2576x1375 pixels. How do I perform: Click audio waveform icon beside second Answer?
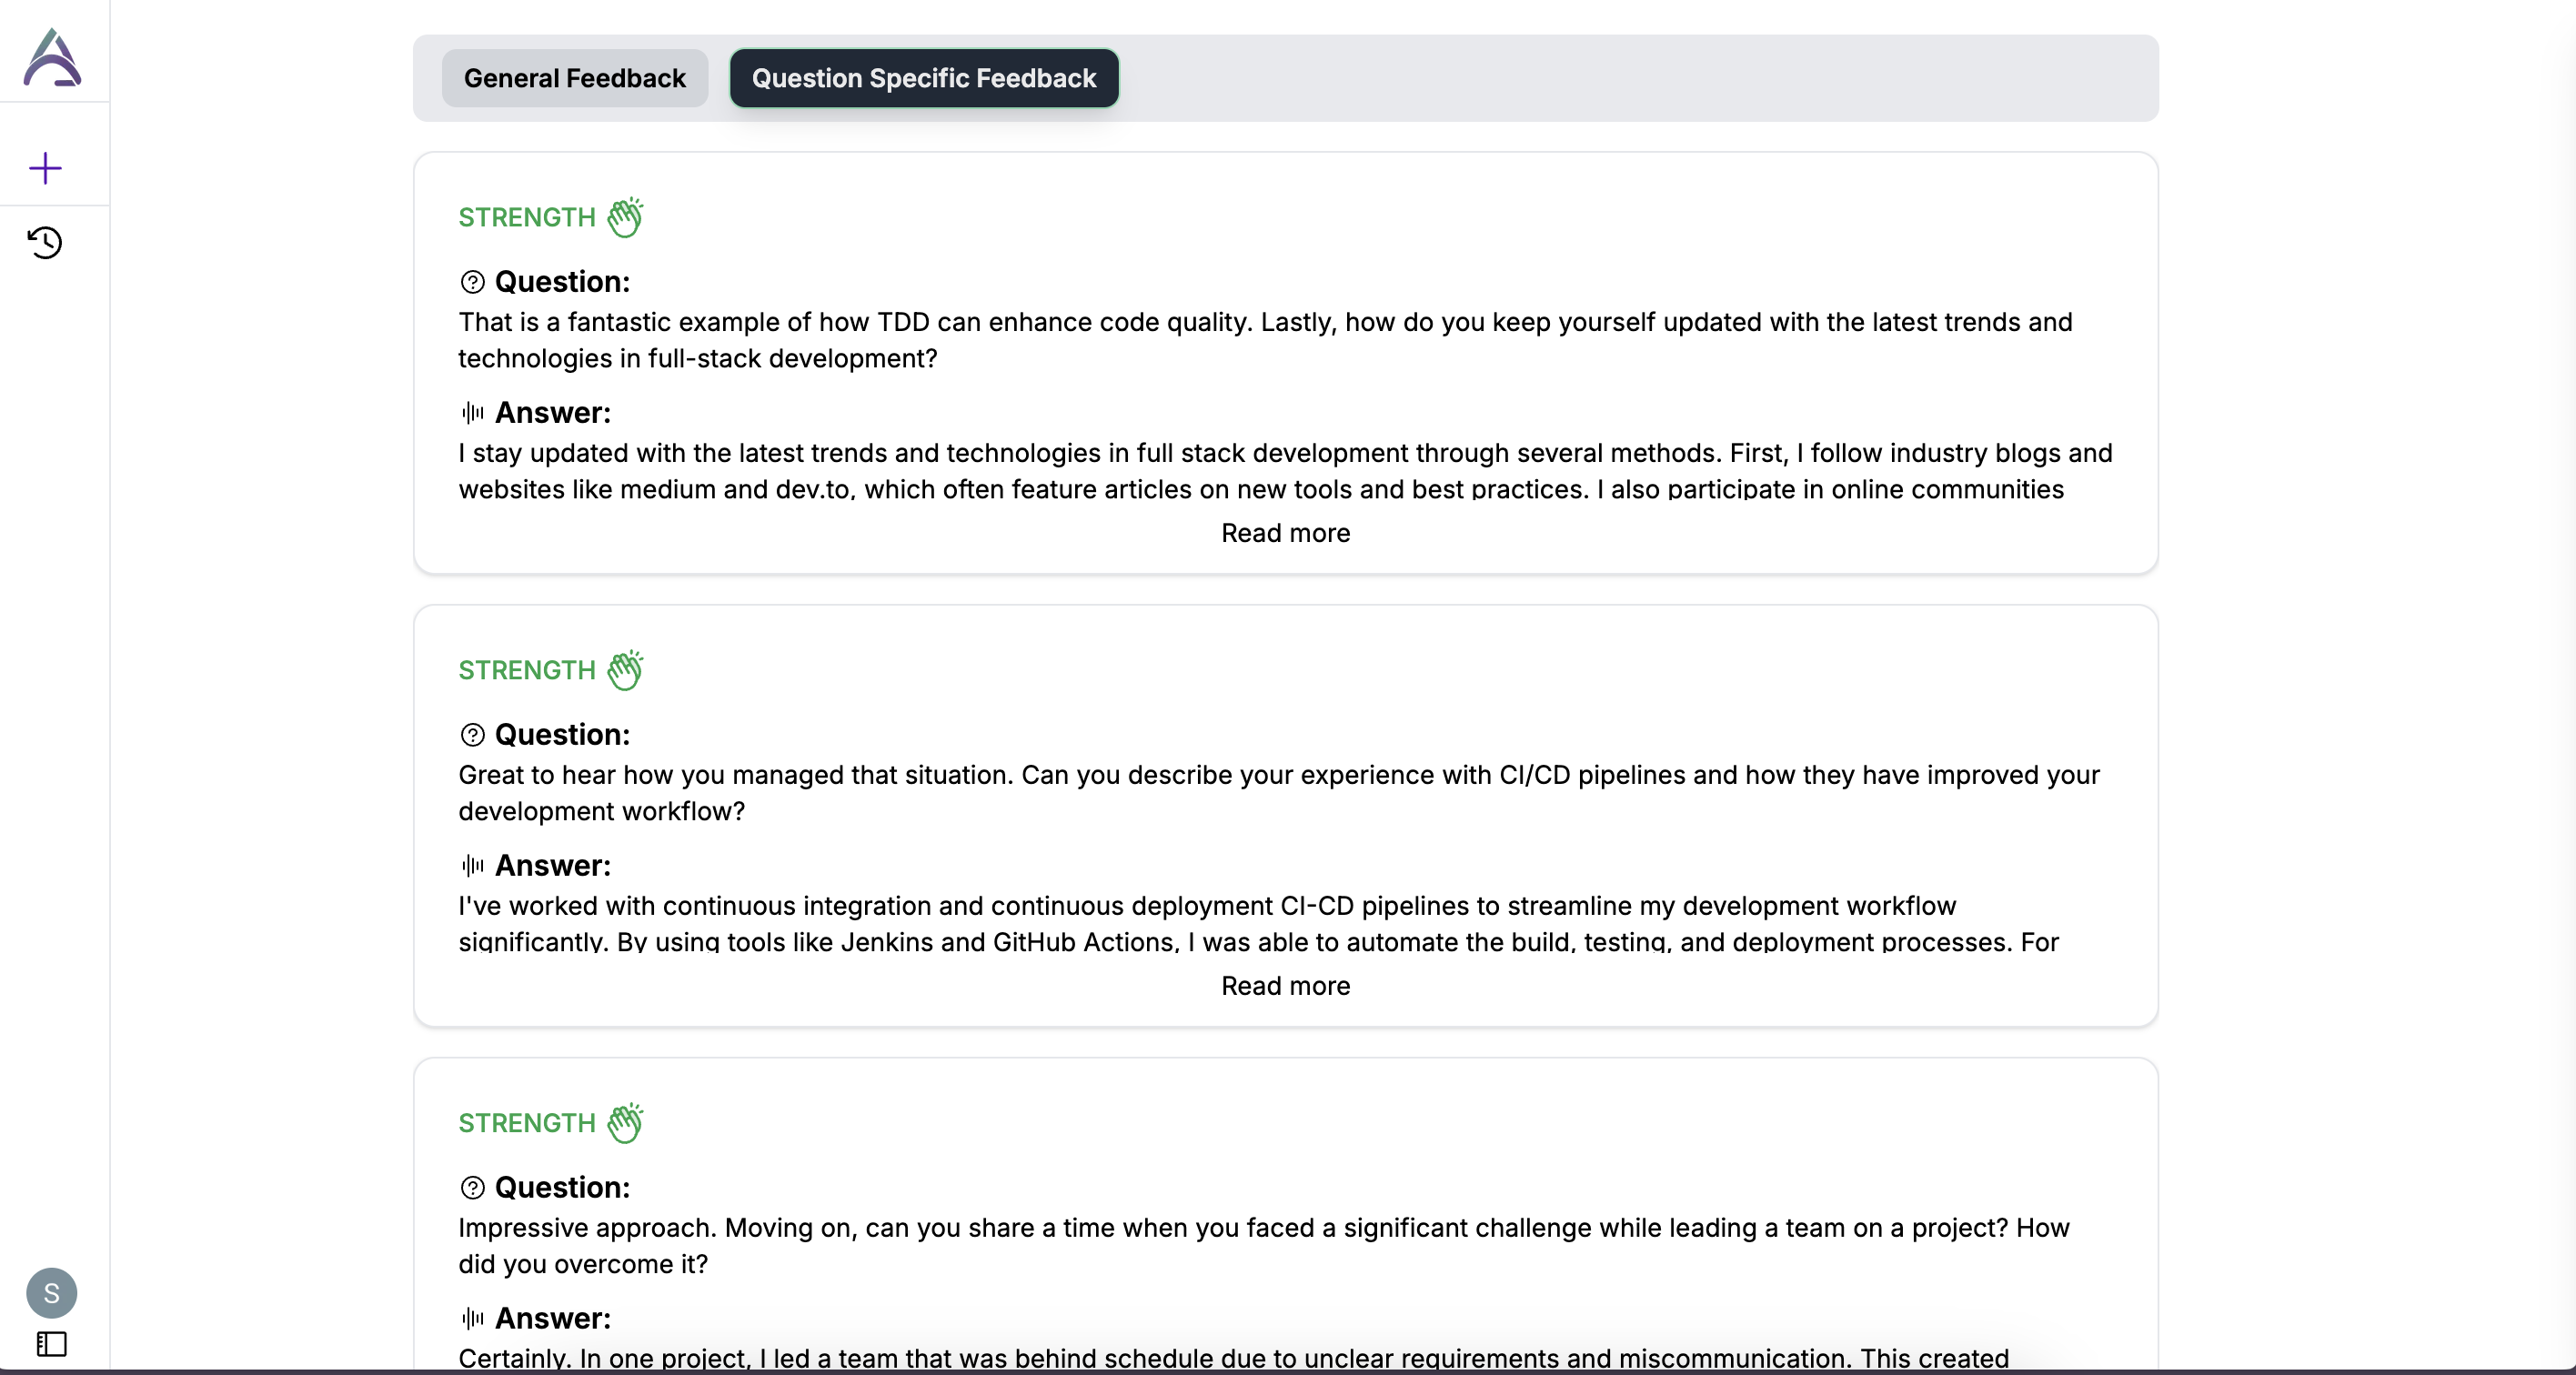[x=472, y=865]
